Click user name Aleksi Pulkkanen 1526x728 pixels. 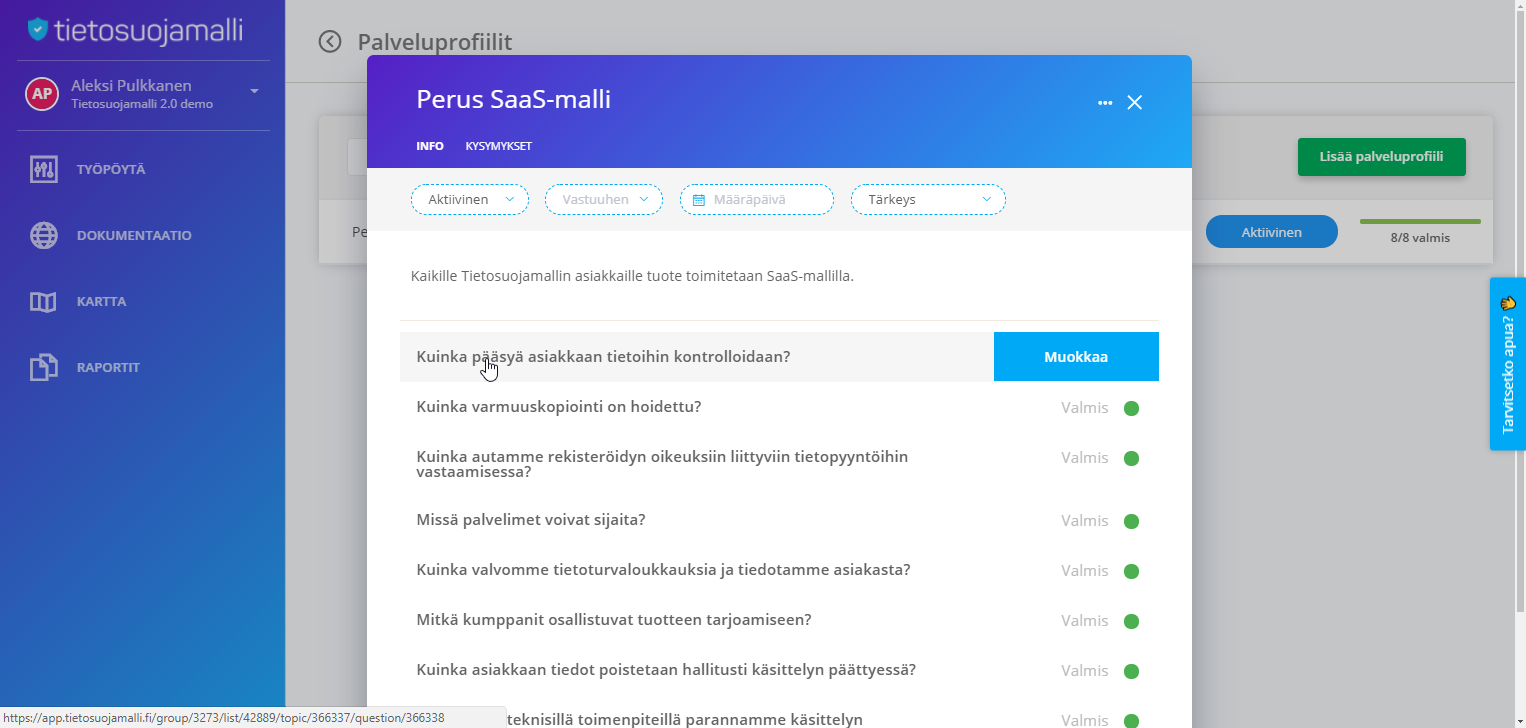pyautogui.click(x=131, y=86)
